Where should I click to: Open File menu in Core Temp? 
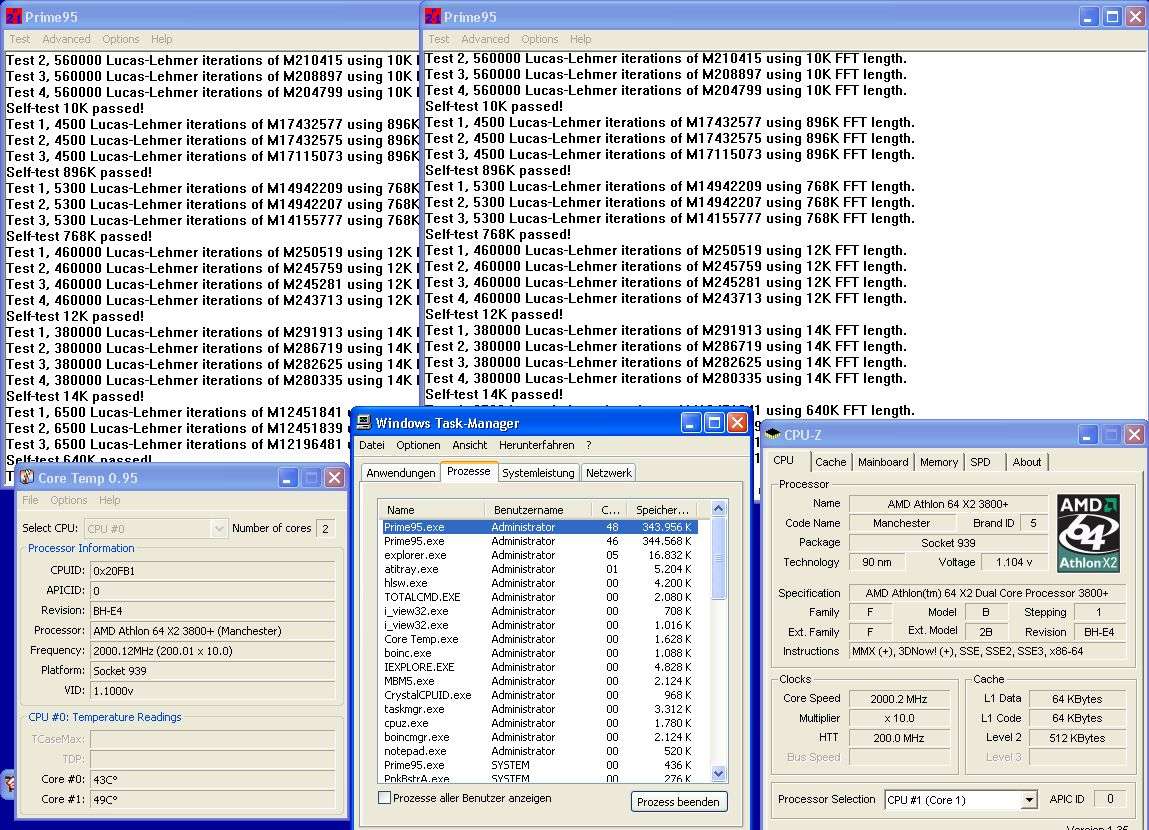point(30,500)
